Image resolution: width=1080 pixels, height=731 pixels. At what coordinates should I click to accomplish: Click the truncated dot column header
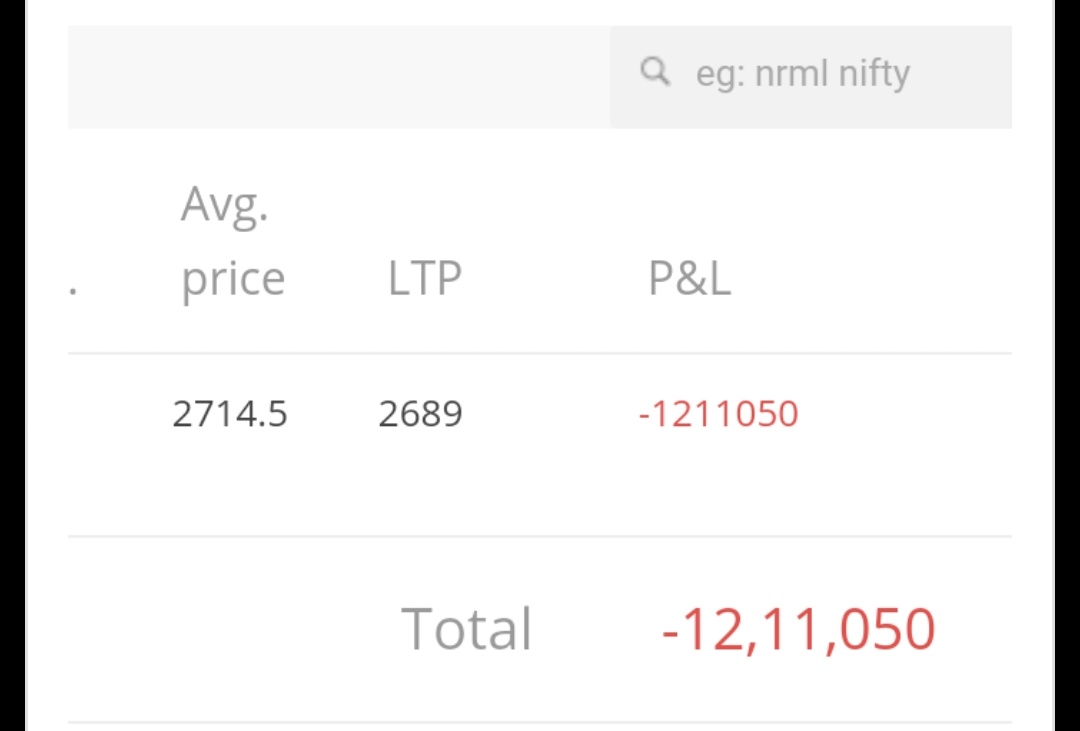pyautogui.click(x=73, y=289)
